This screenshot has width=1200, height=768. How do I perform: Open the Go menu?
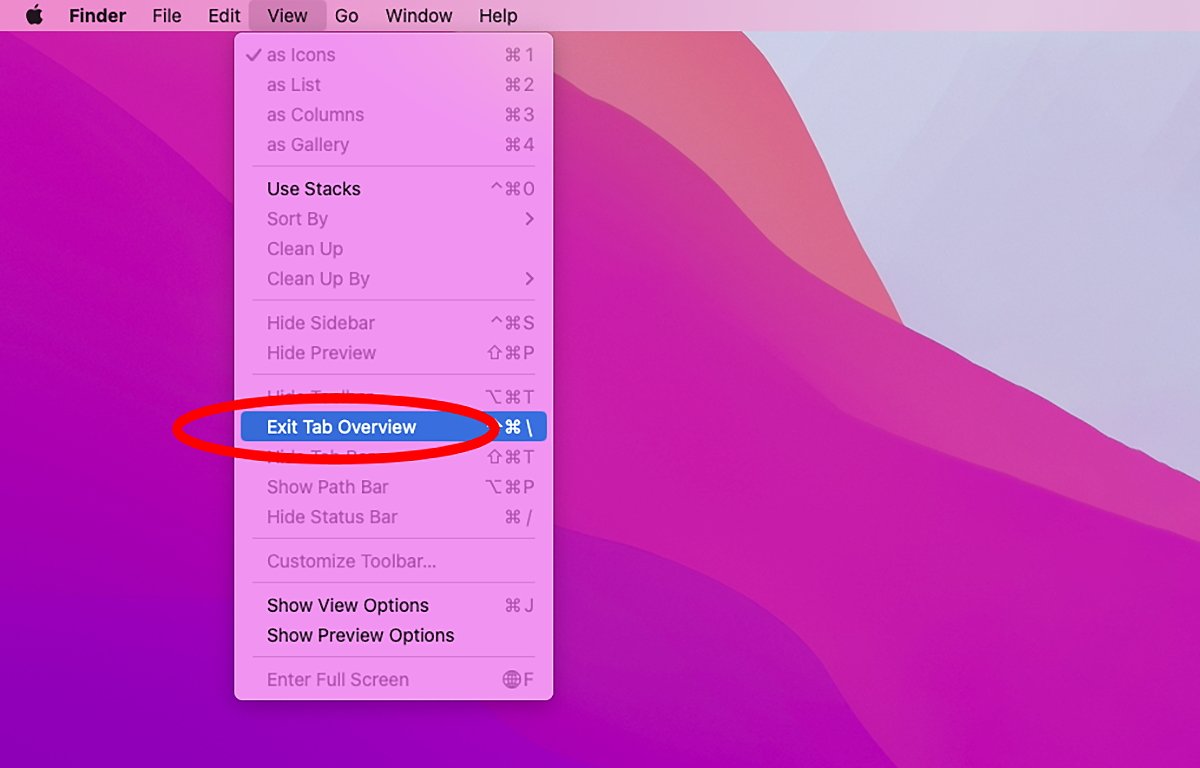coord(346,16)
